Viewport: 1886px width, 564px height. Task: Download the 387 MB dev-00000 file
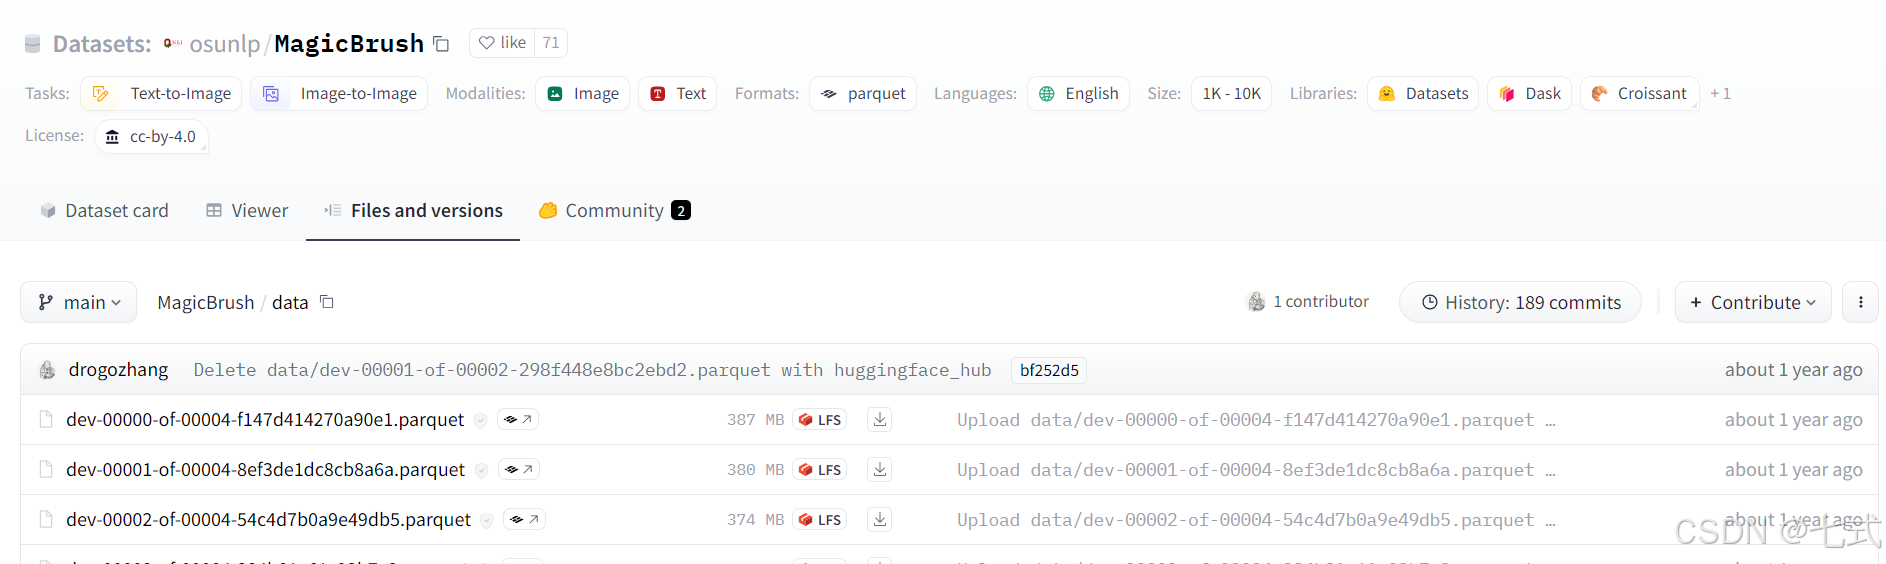pos(880,420)
